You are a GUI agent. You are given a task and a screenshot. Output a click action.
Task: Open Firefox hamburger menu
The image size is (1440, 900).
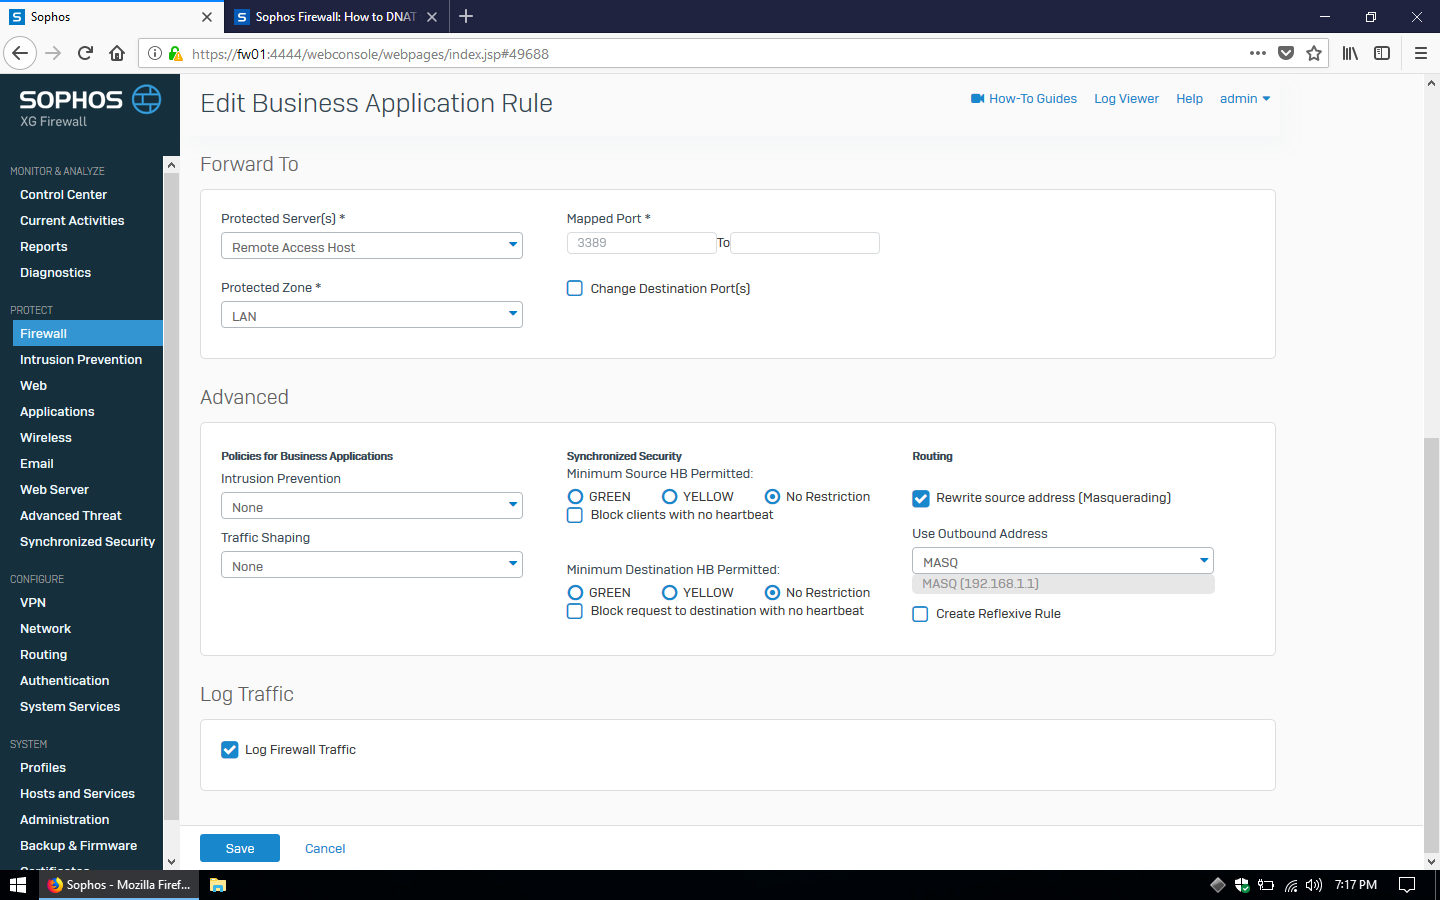1420,53
